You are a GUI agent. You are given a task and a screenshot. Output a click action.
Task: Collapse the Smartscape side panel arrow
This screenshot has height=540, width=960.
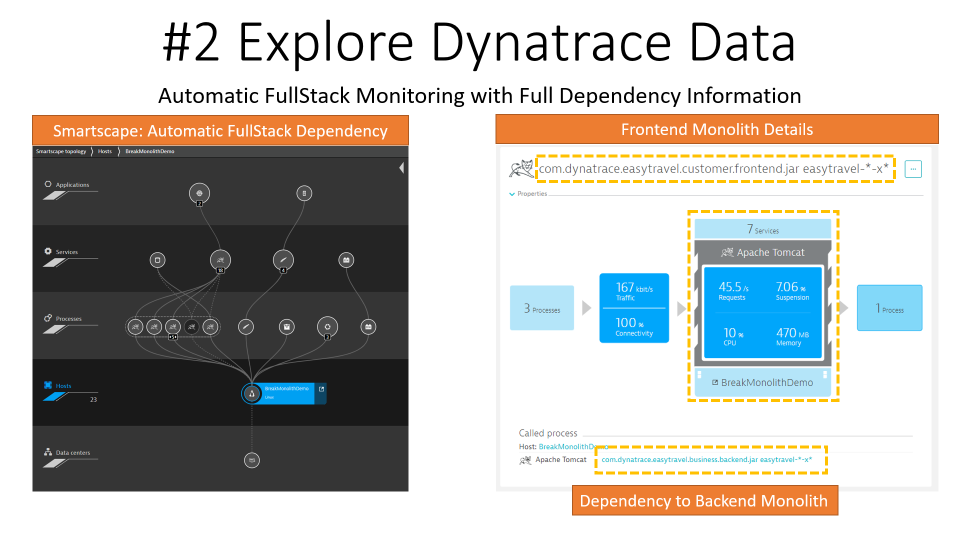(402, 168)
